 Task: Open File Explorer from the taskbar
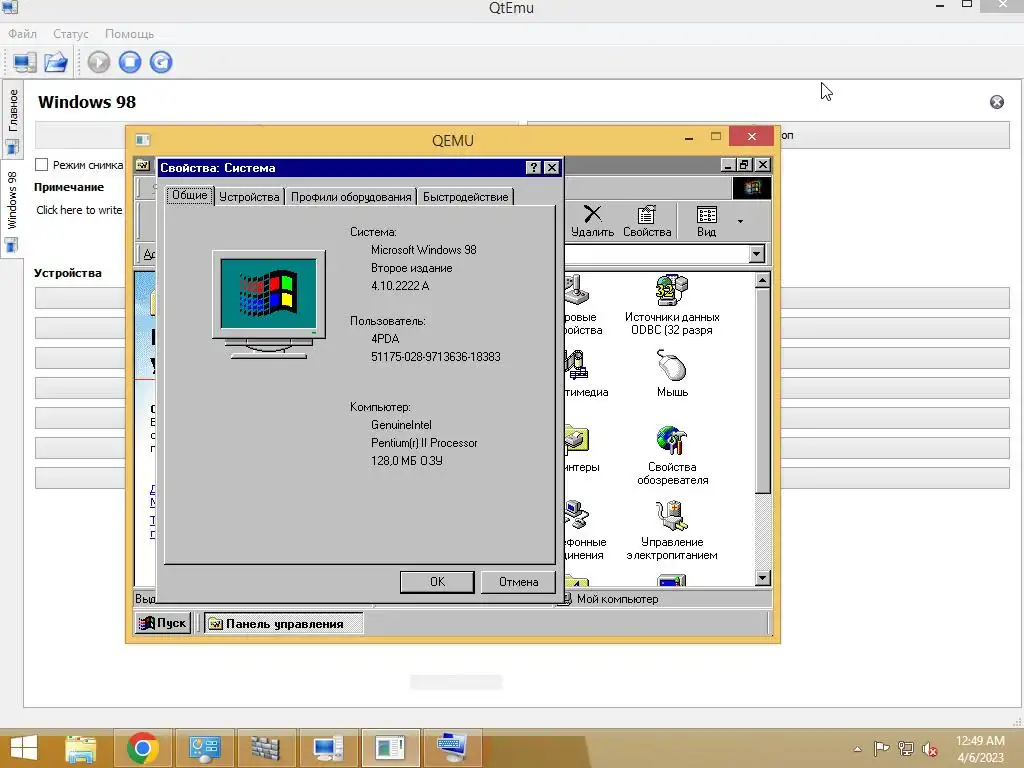point(81,748)
